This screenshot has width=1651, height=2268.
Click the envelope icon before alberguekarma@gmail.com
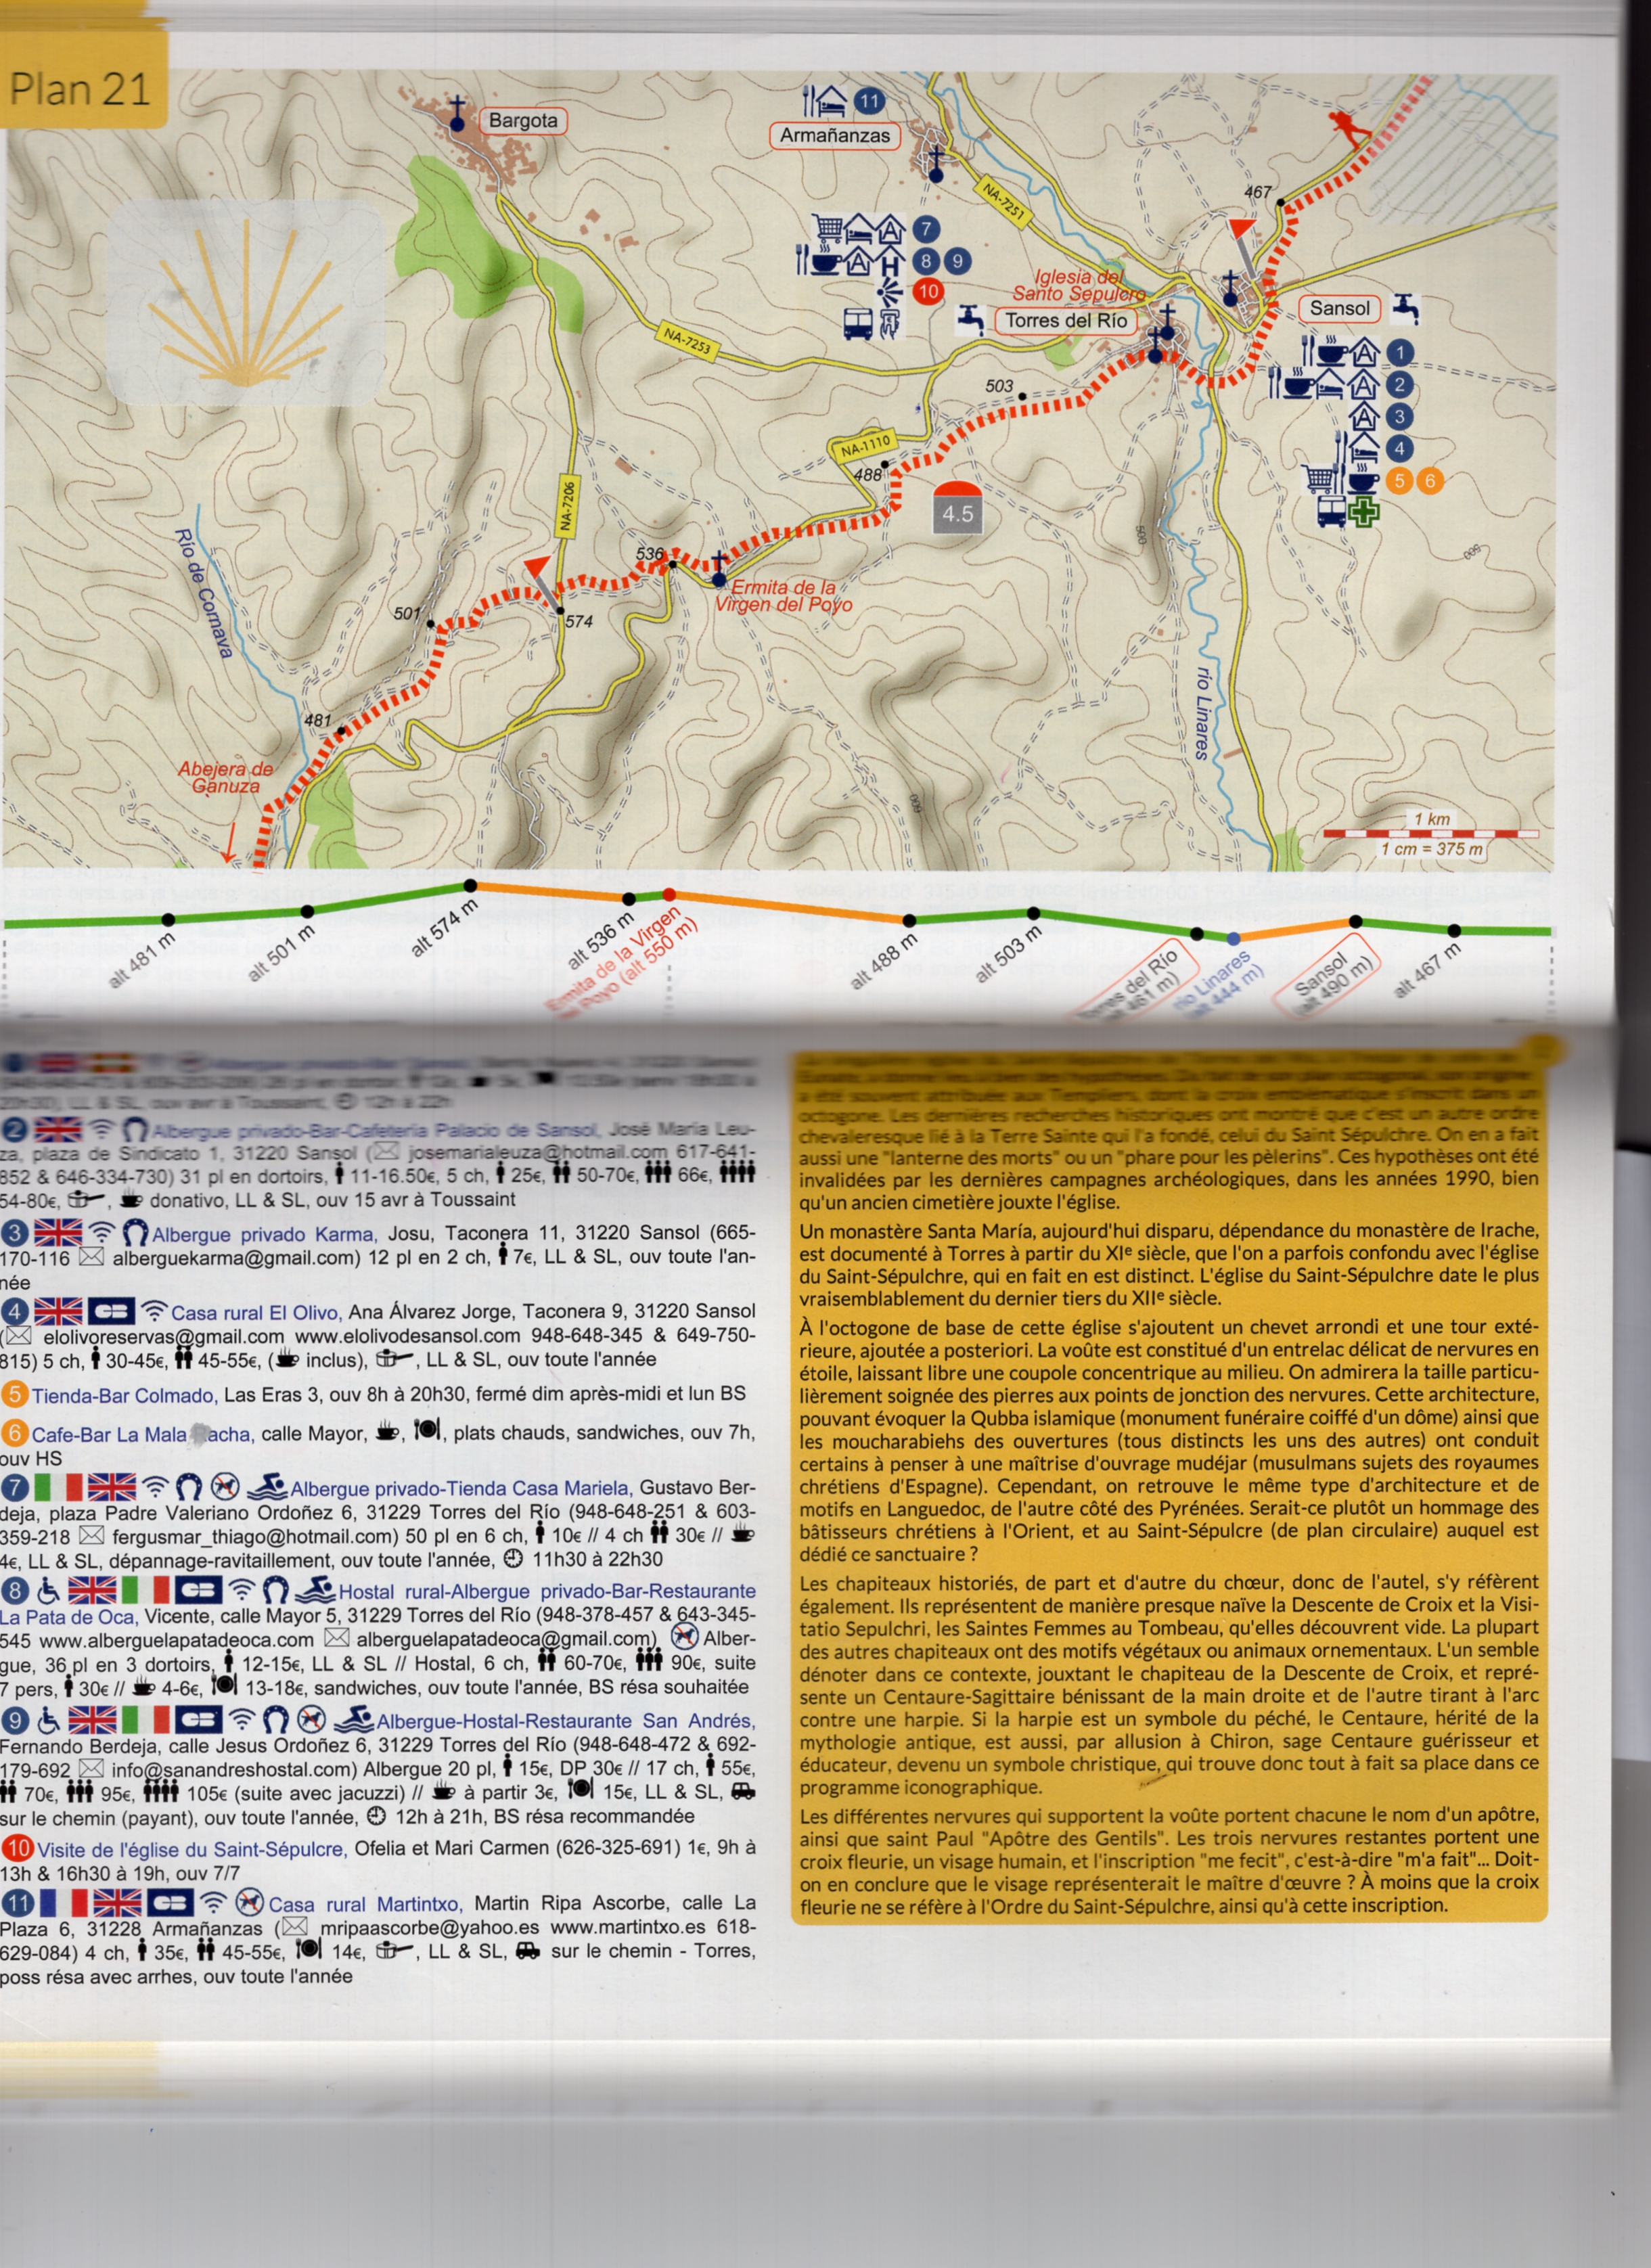click(91, 1257)
